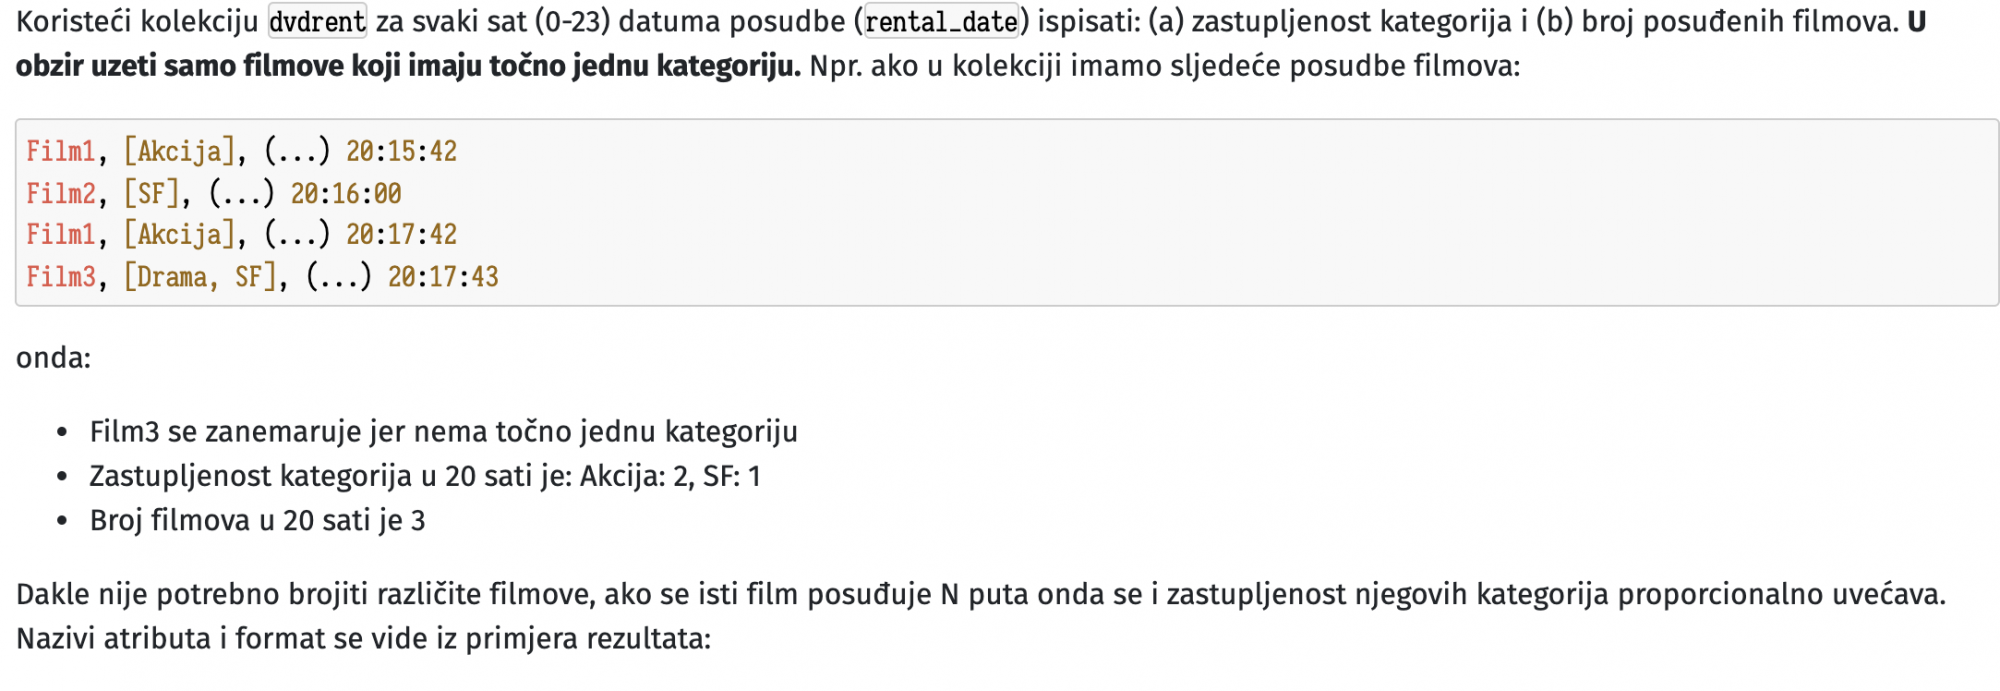Click the paragraph starting Dakle nije potrebno

click(981, 594)
